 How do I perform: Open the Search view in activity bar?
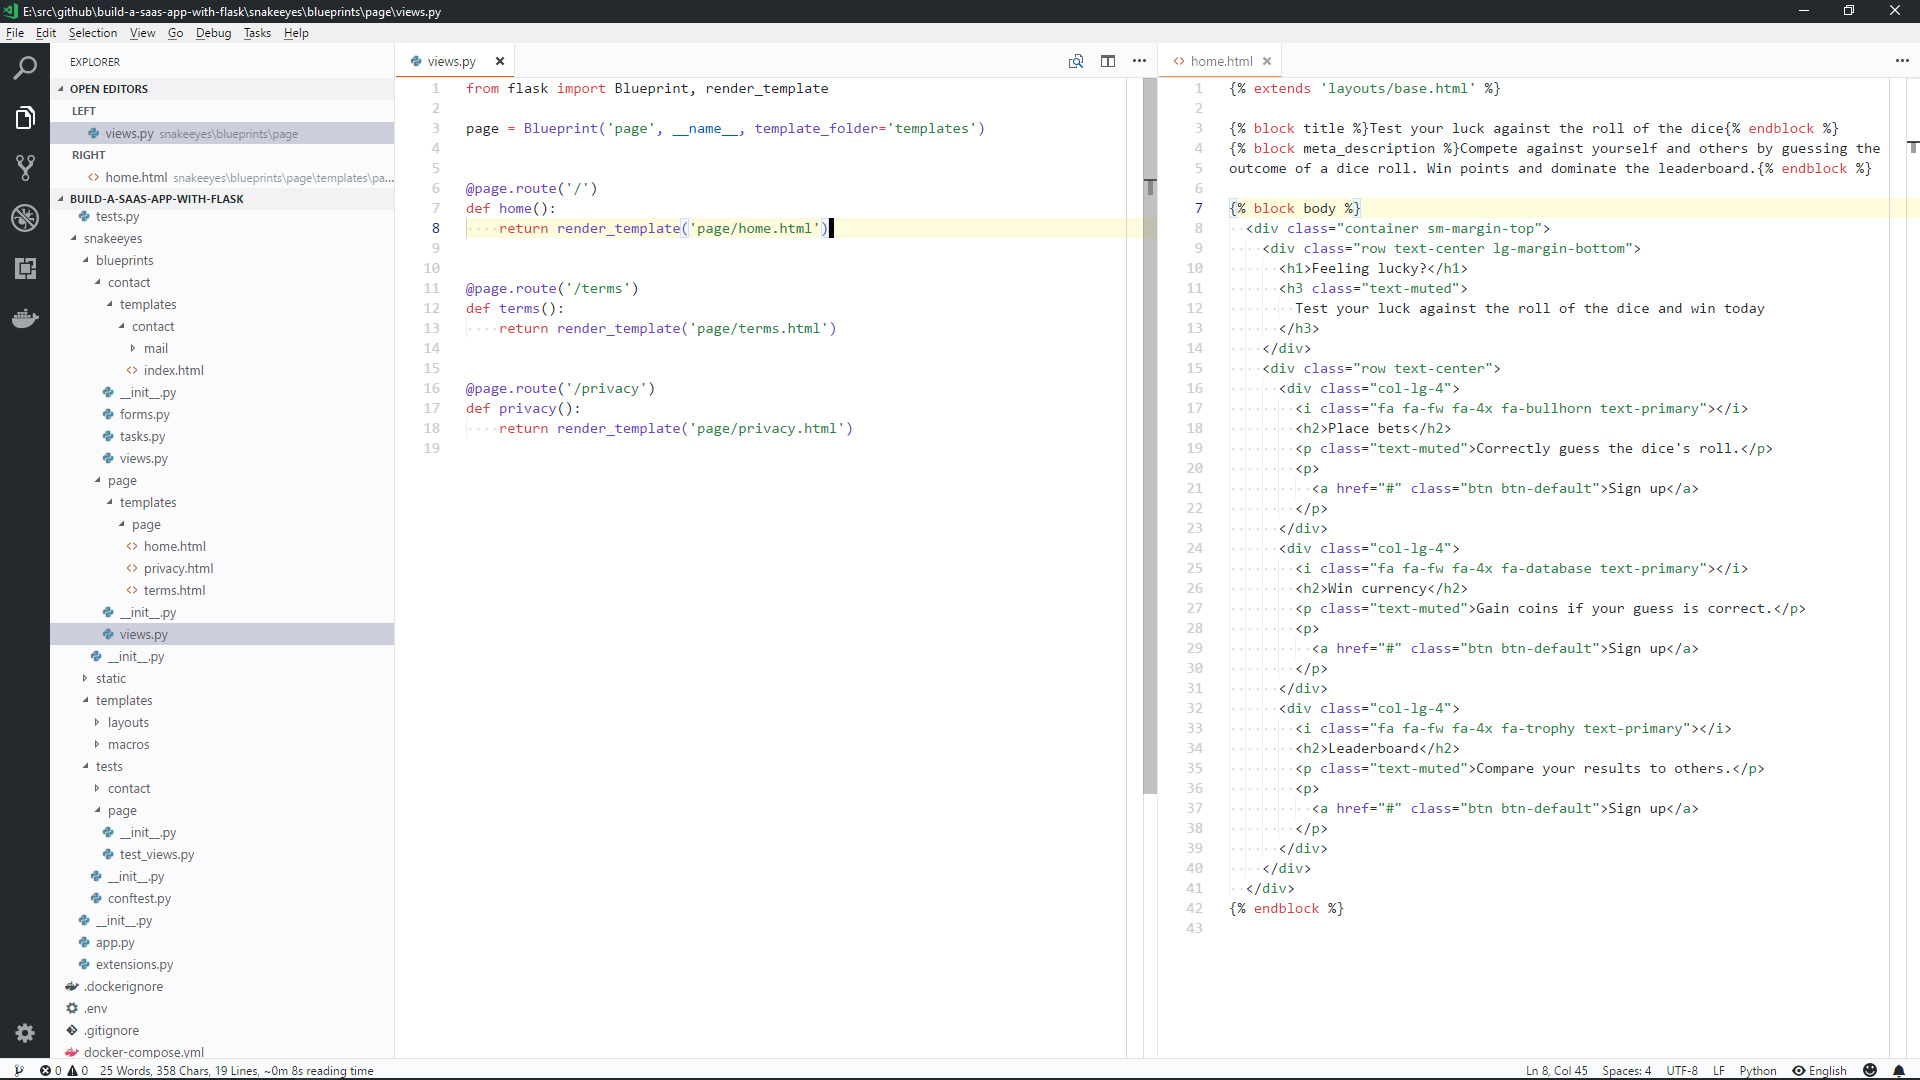pos(25,68)
